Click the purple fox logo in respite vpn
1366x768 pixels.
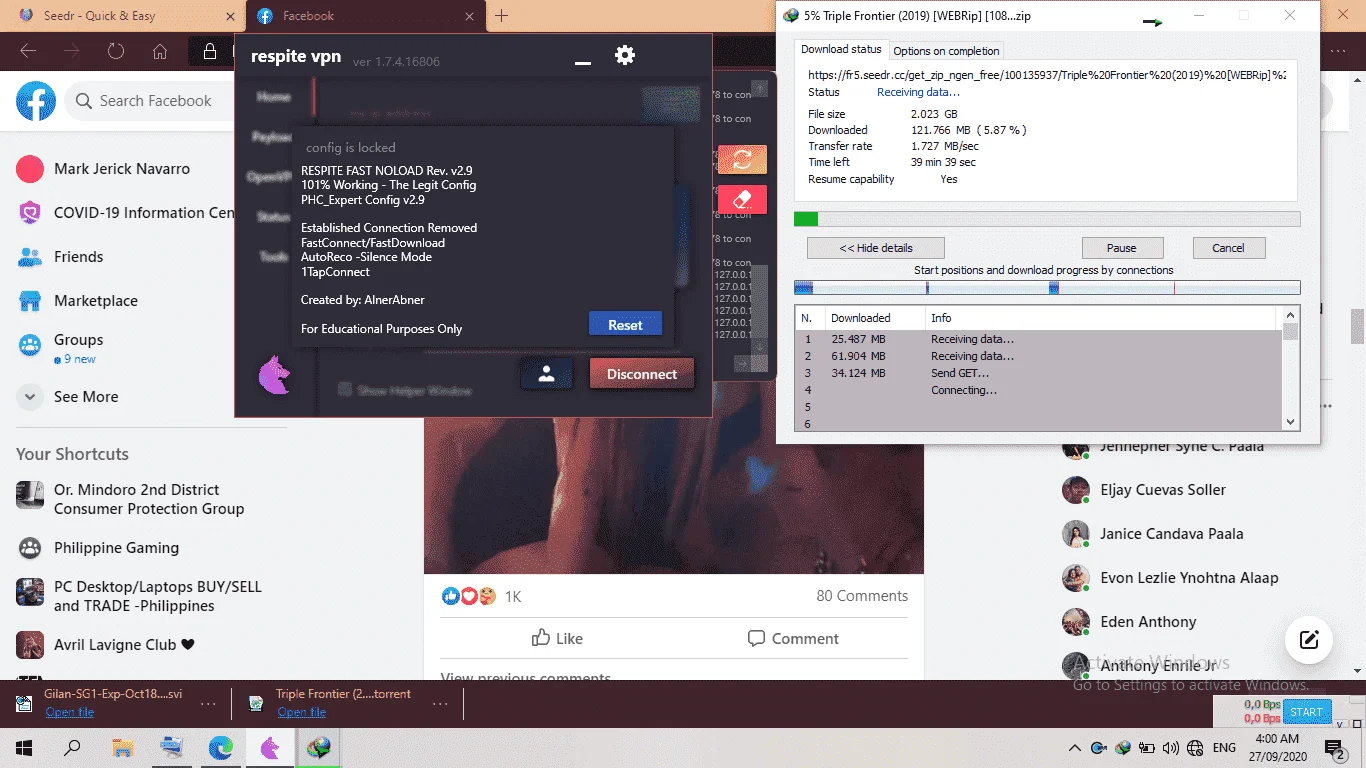tap(274, 375)
